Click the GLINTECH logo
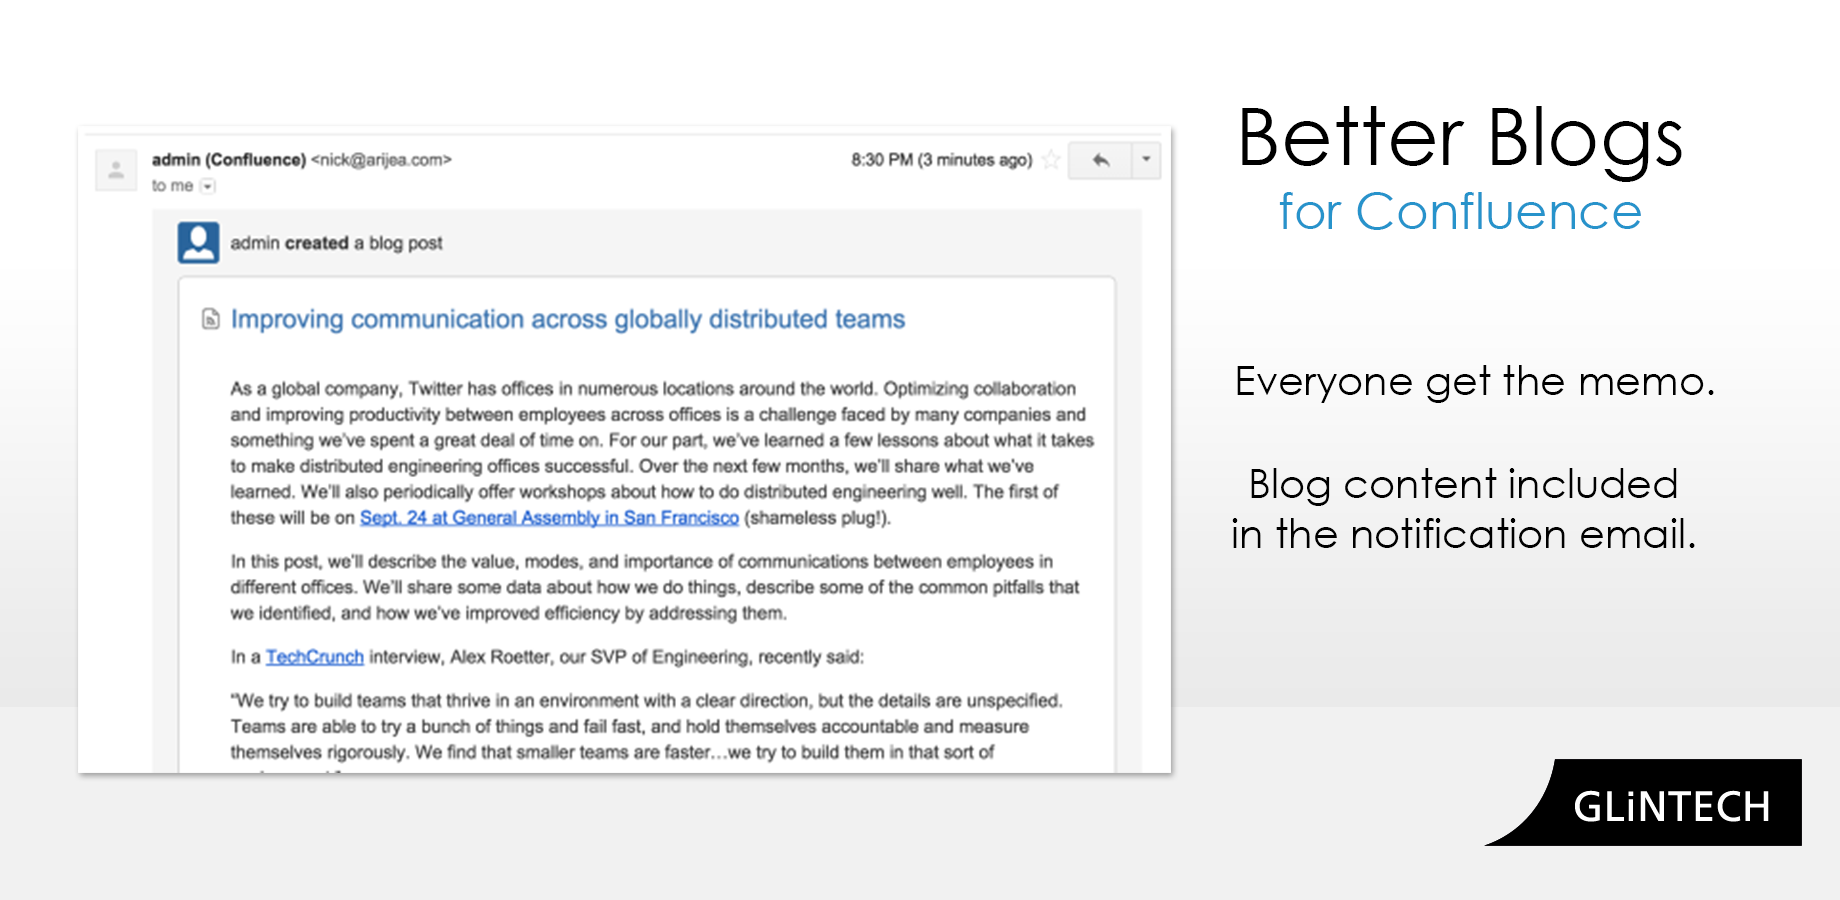 click(x=1644, y=803)
